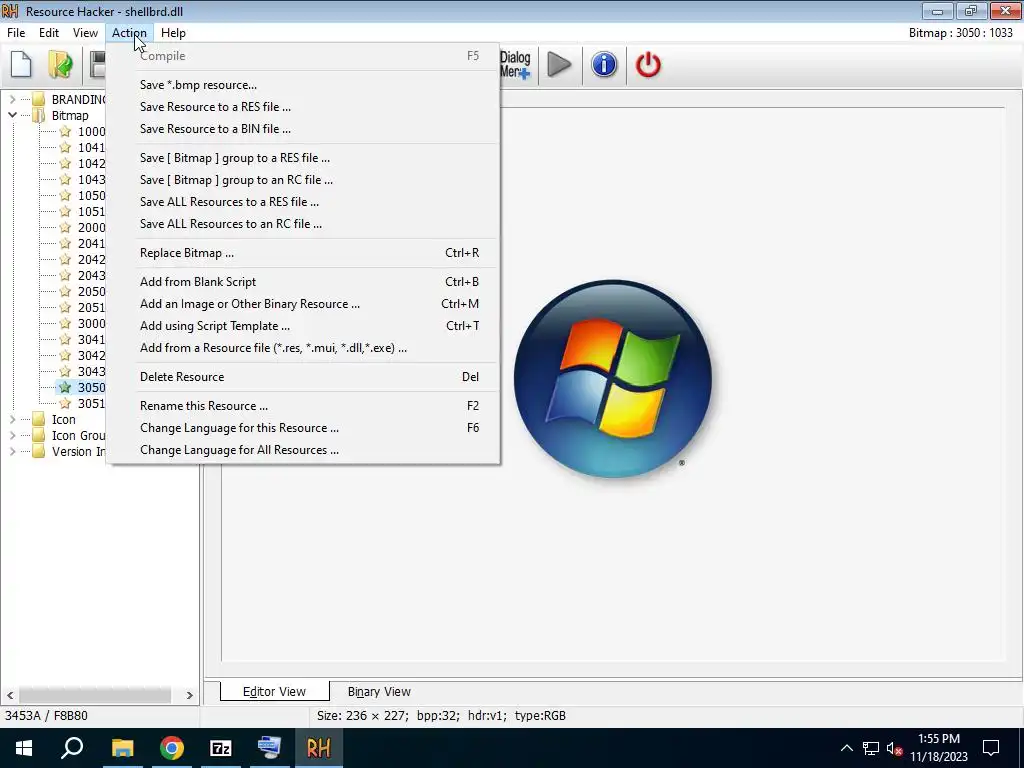Click the red power exit icon
This screenshot has width=1024, height=768.
tap(648, 65)
